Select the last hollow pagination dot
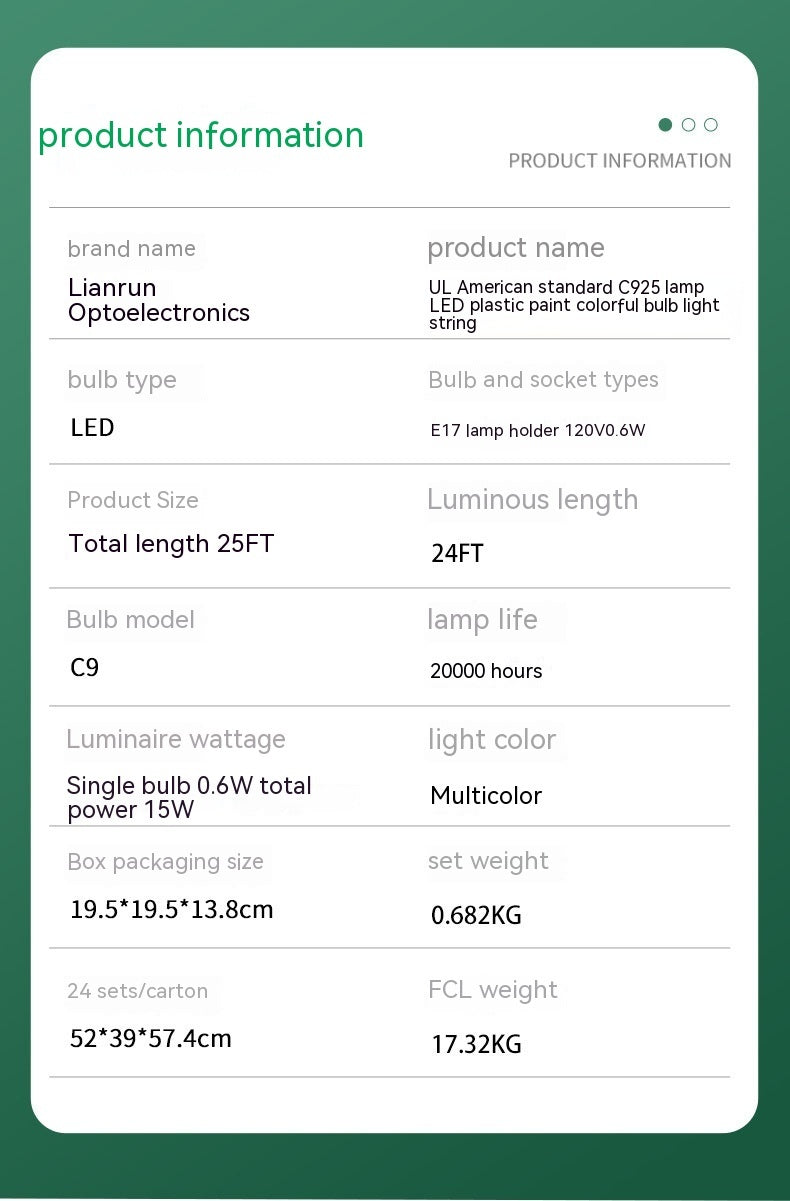This screenshot has width=790, height=1201. [711, 125]
